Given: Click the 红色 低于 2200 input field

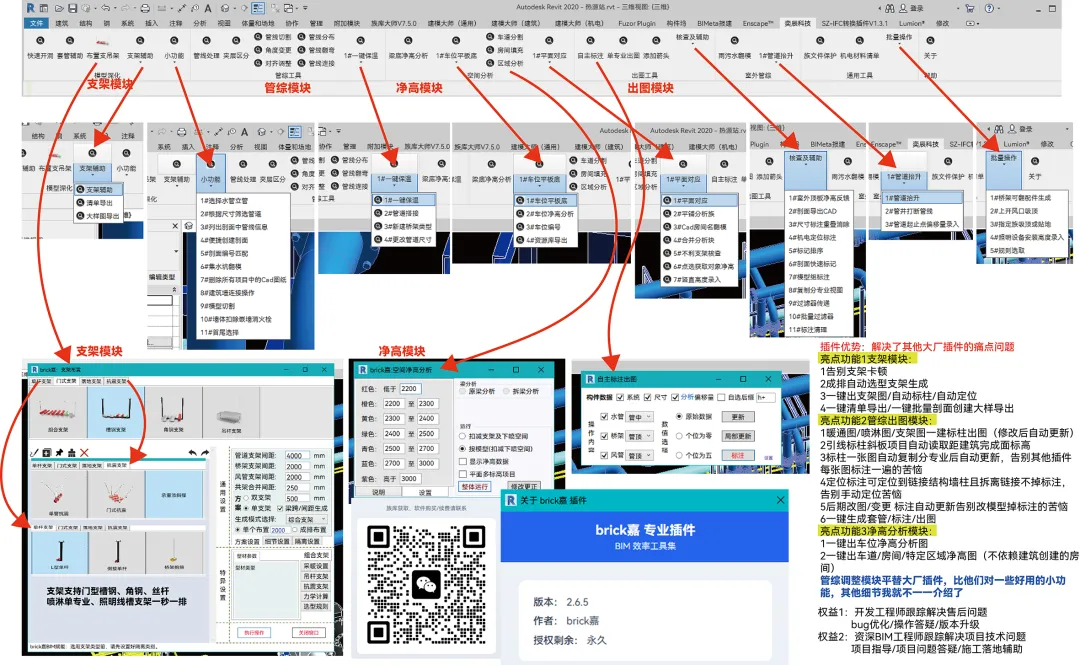Looking at the screenshot, I should point(409,389).
